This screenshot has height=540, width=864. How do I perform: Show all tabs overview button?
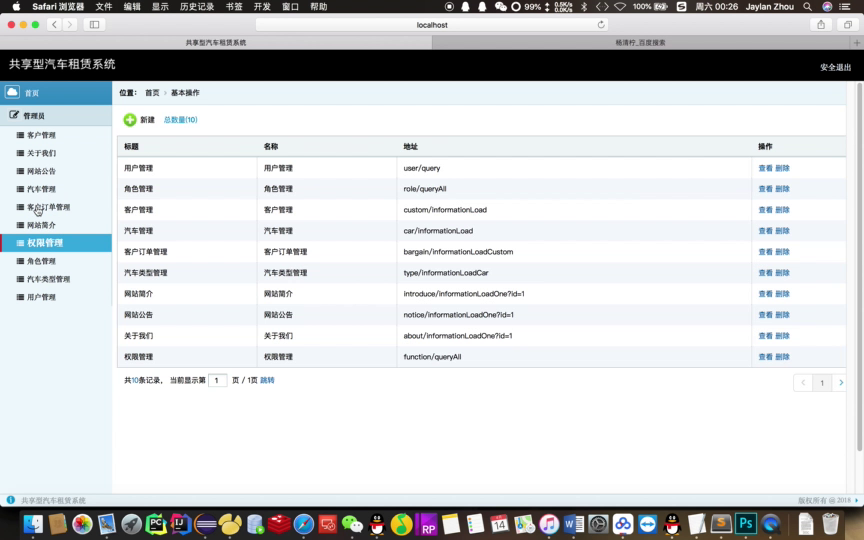click(x=847, y=24)
